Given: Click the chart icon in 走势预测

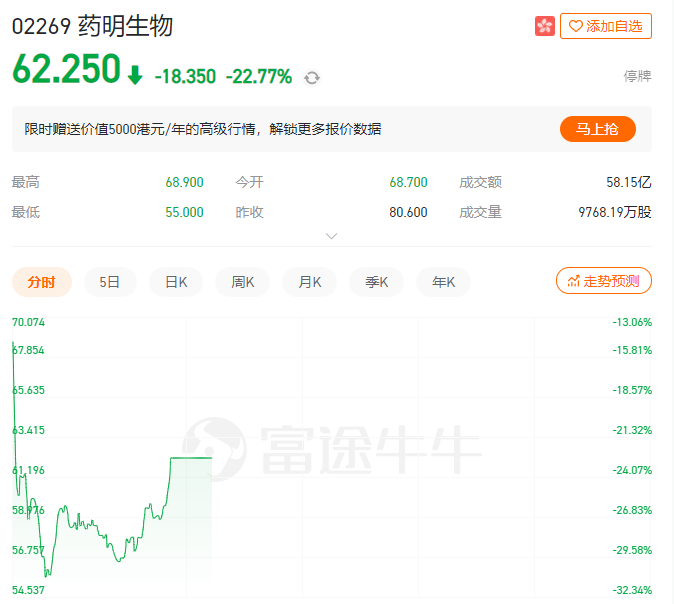Looking at the screenshot, I should coord(573,281).
